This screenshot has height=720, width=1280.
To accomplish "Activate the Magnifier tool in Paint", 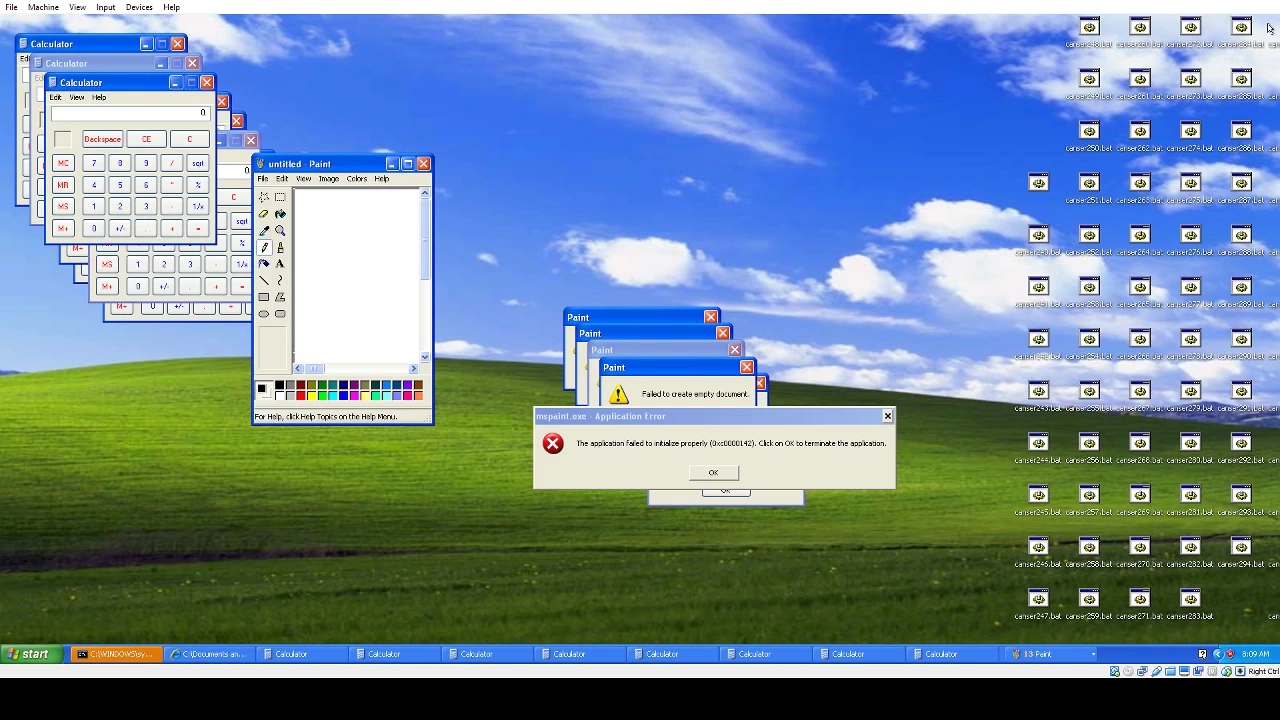I will (280, 230).
